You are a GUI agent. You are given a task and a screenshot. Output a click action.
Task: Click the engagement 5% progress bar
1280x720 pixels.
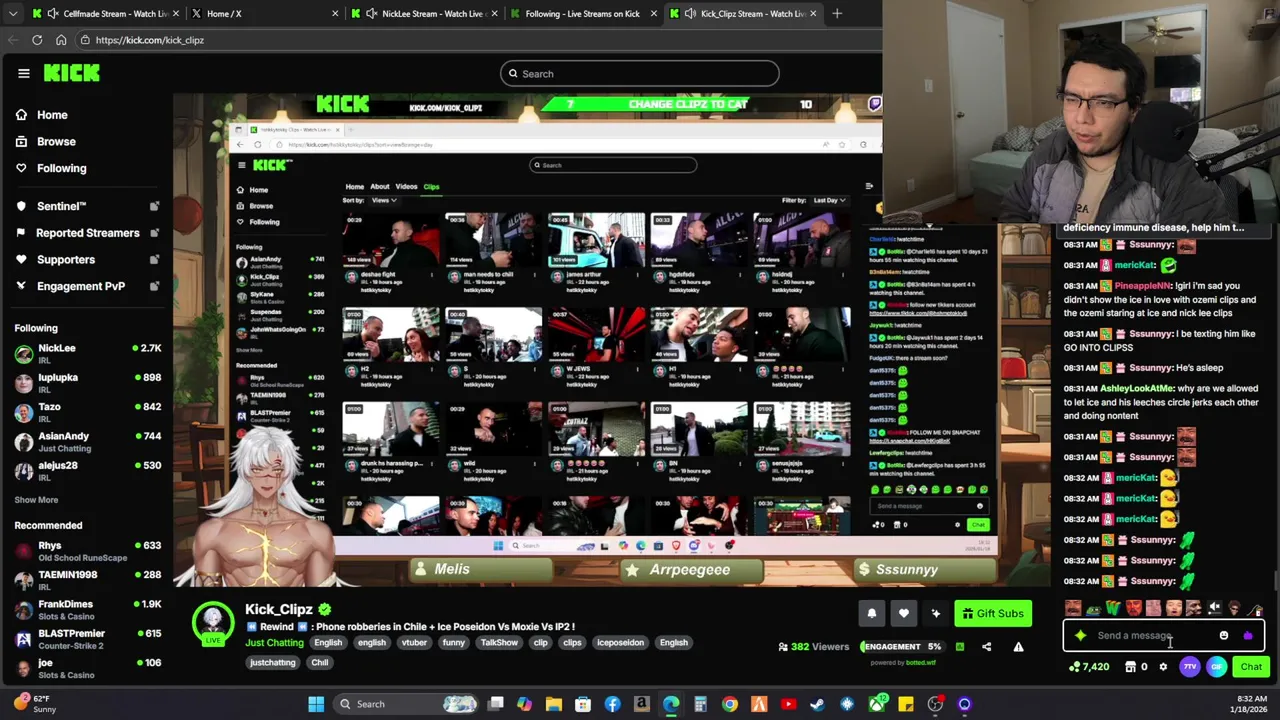(902, 647)
